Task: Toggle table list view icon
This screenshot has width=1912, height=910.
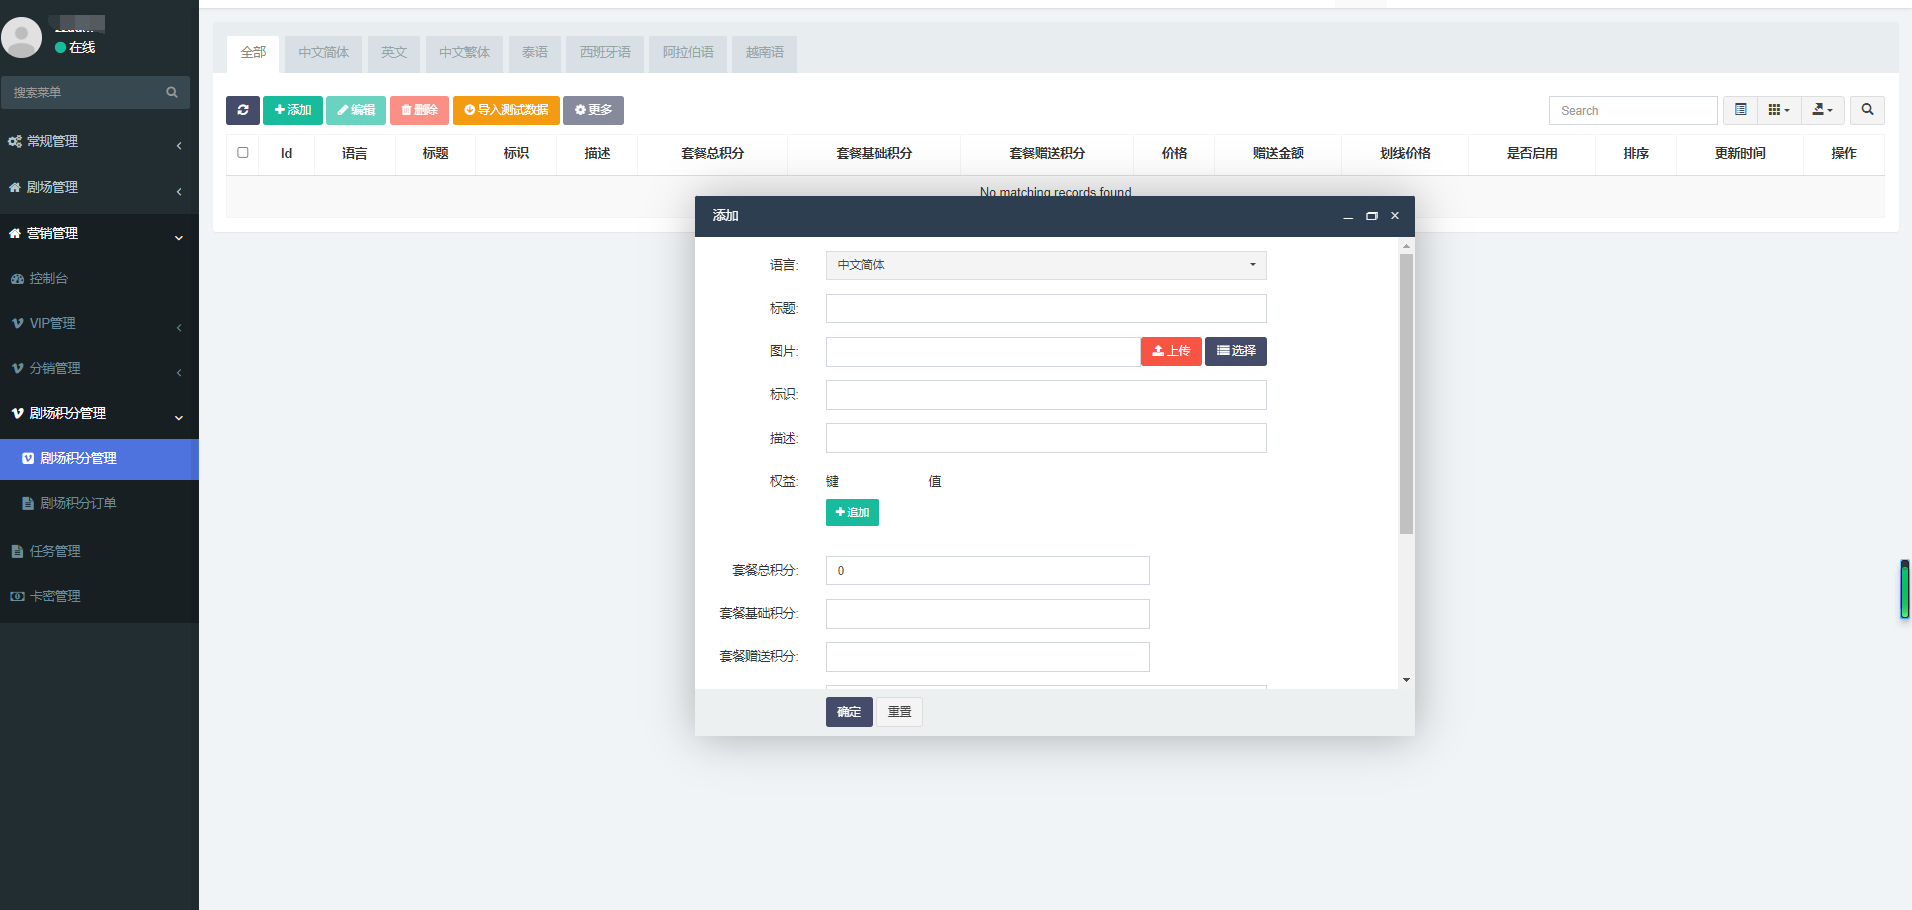Action: (x=1740, y=110)
